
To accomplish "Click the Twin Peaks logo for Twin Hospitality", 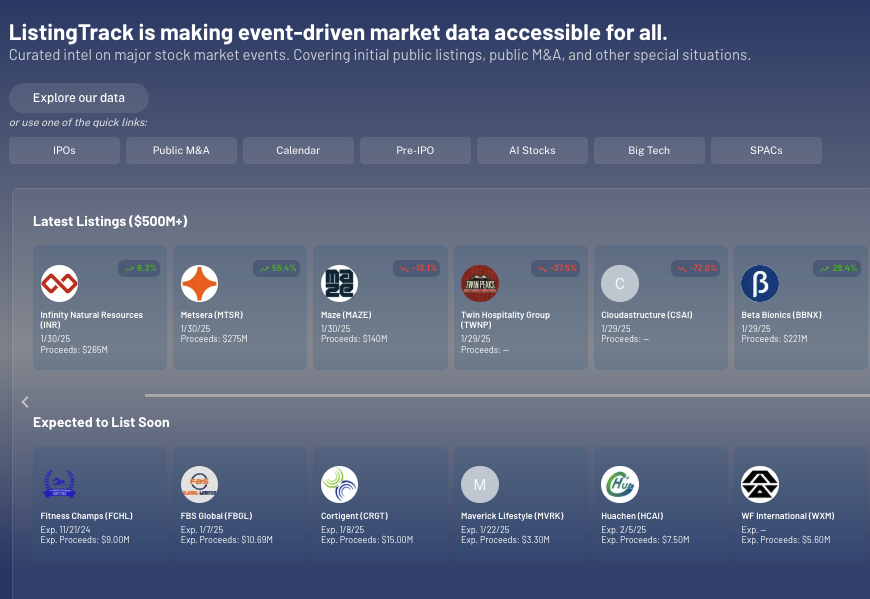I will [480, 283].
